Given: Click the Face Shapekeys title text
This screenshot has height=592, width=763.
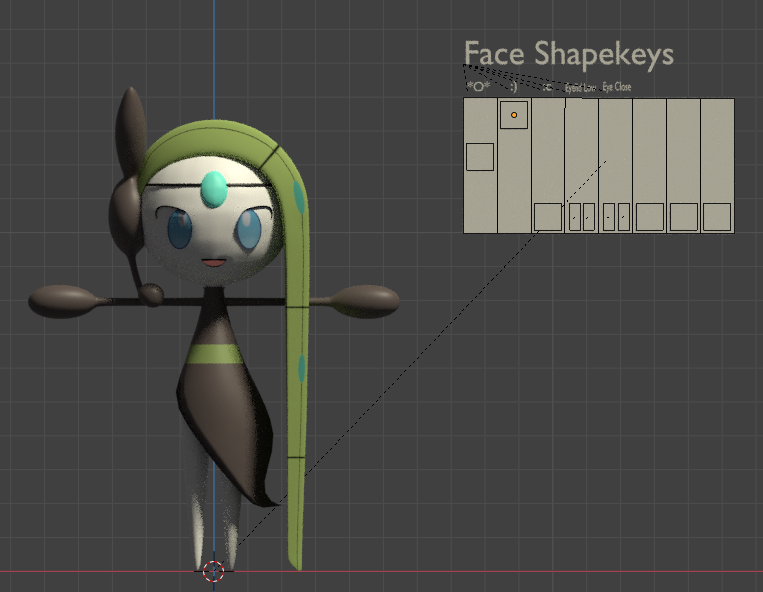Looking at the screenshot, I should coord(569,54).
